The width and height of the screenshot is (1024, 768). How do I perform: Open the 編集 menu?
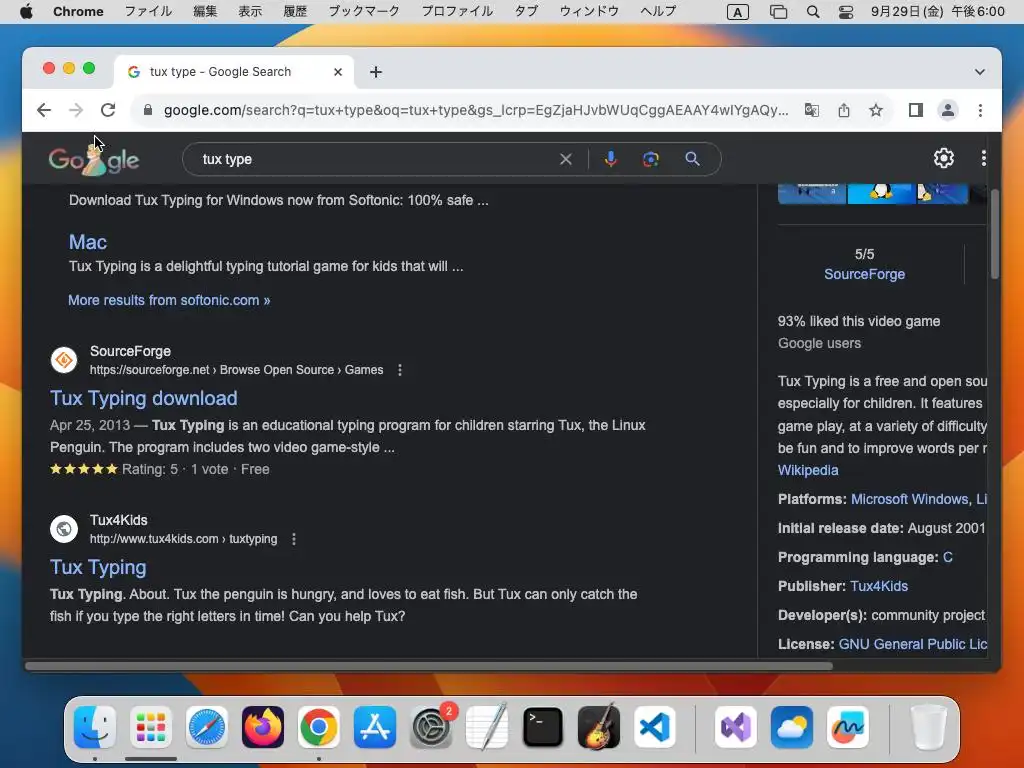point(205,11)
